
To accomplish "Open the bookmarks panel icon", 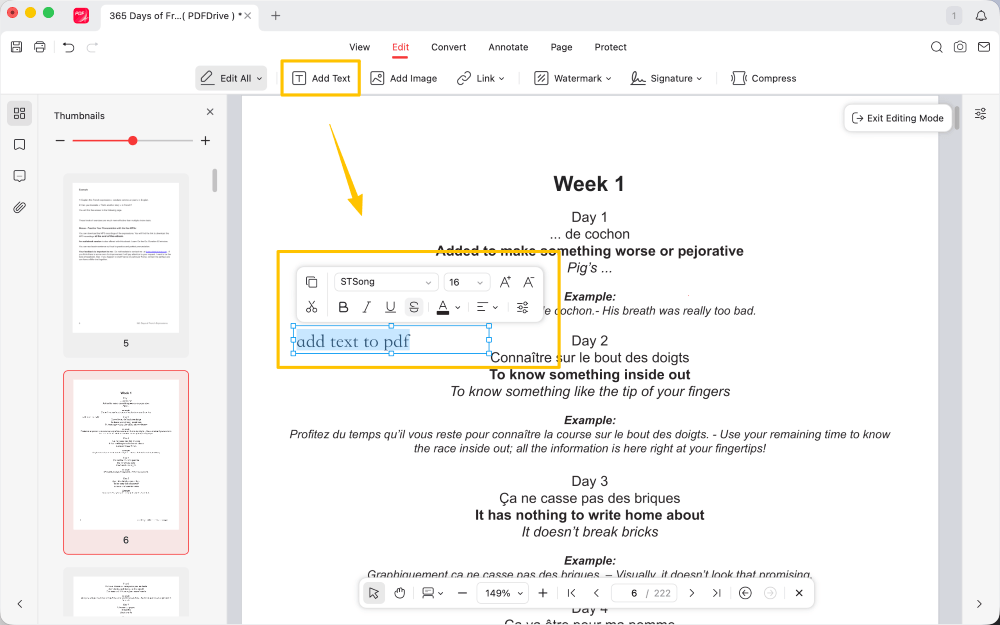I will tap(19, 145).
